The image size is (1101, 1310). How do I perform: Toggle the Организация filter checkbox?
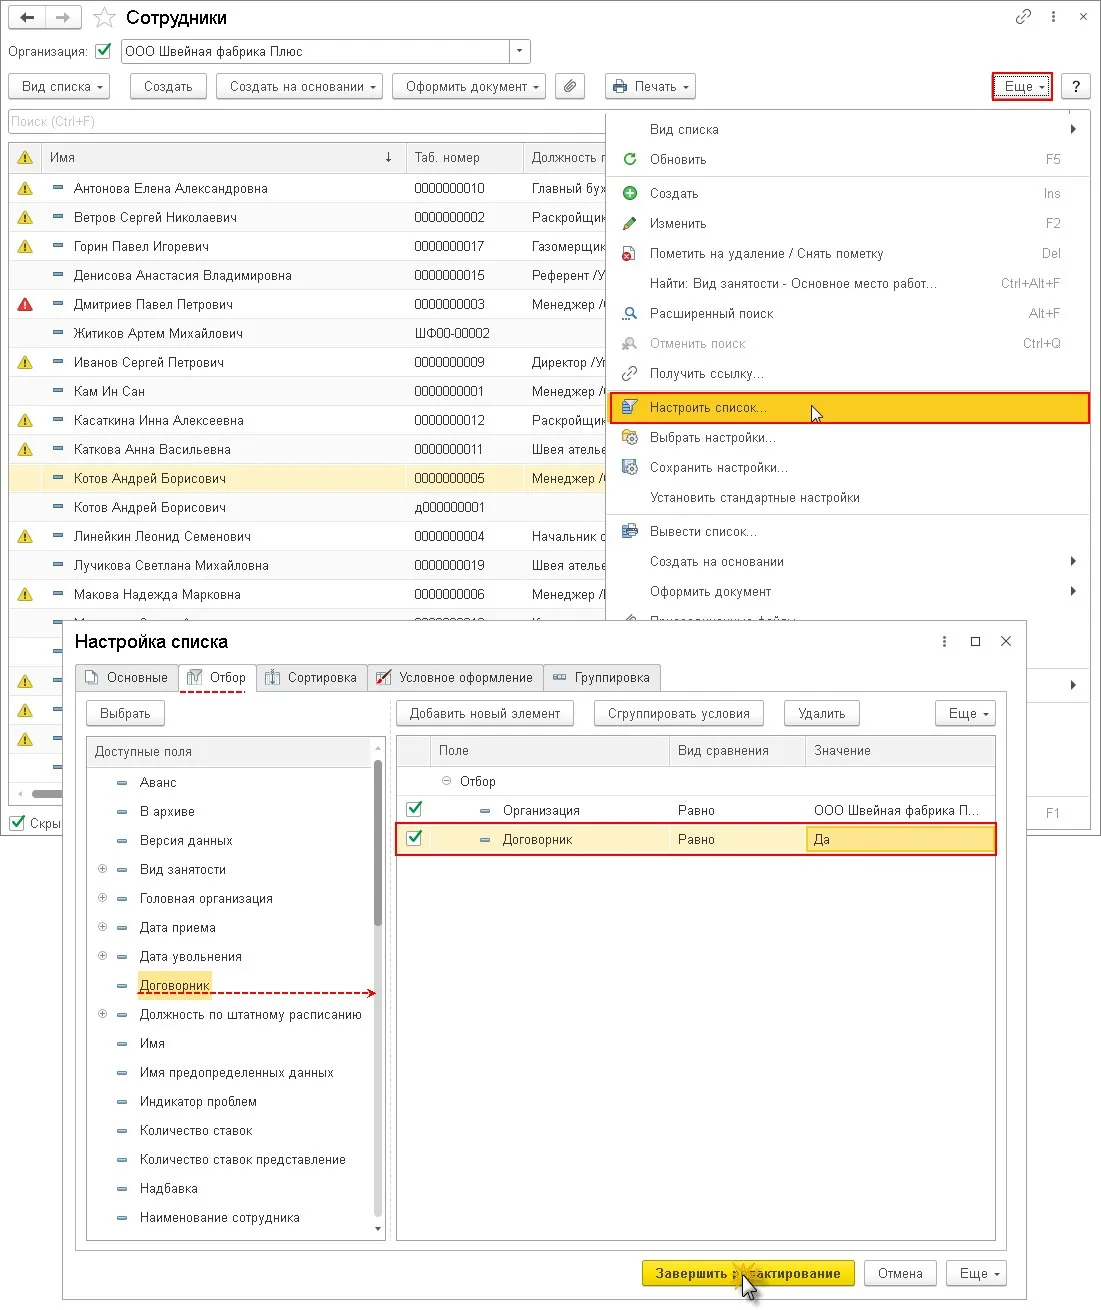[x=103, y=51]
